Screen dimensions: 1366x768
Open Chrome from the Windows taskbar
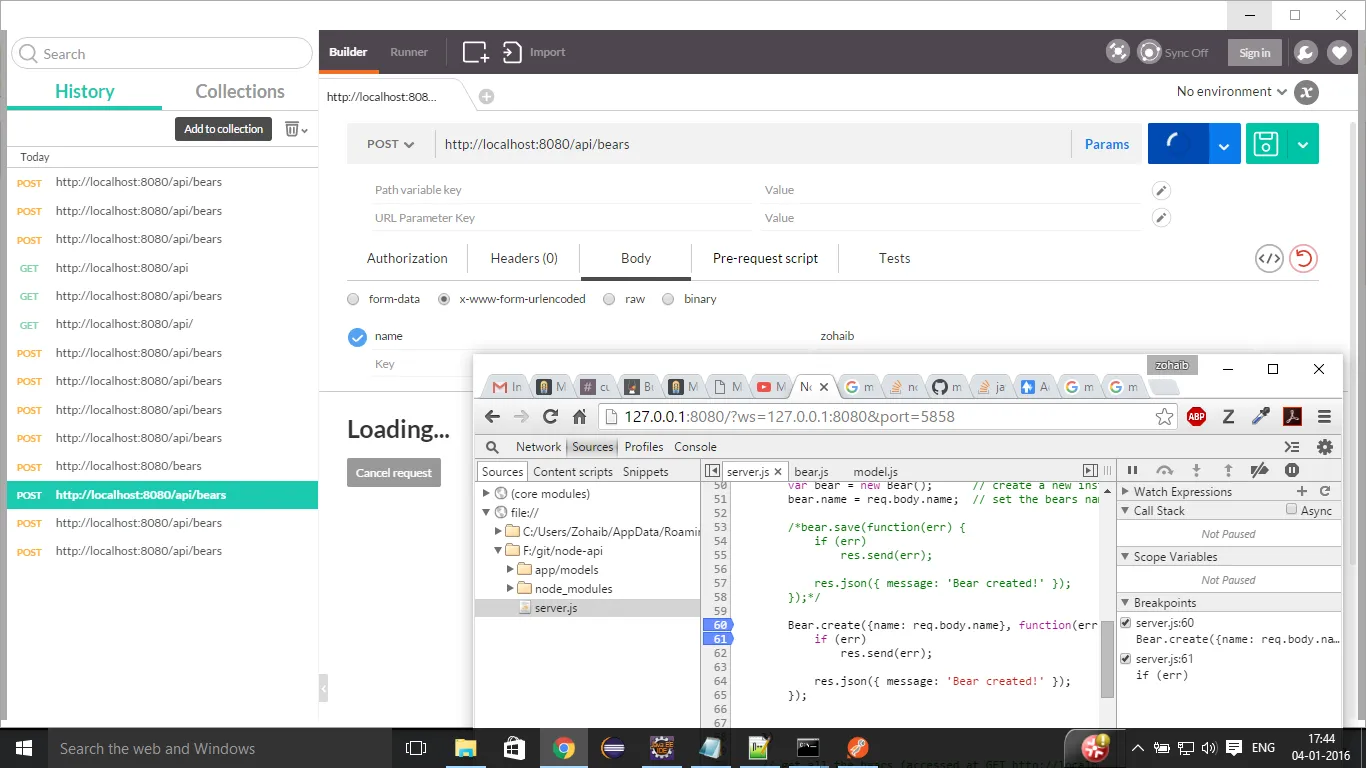(564, 748)
